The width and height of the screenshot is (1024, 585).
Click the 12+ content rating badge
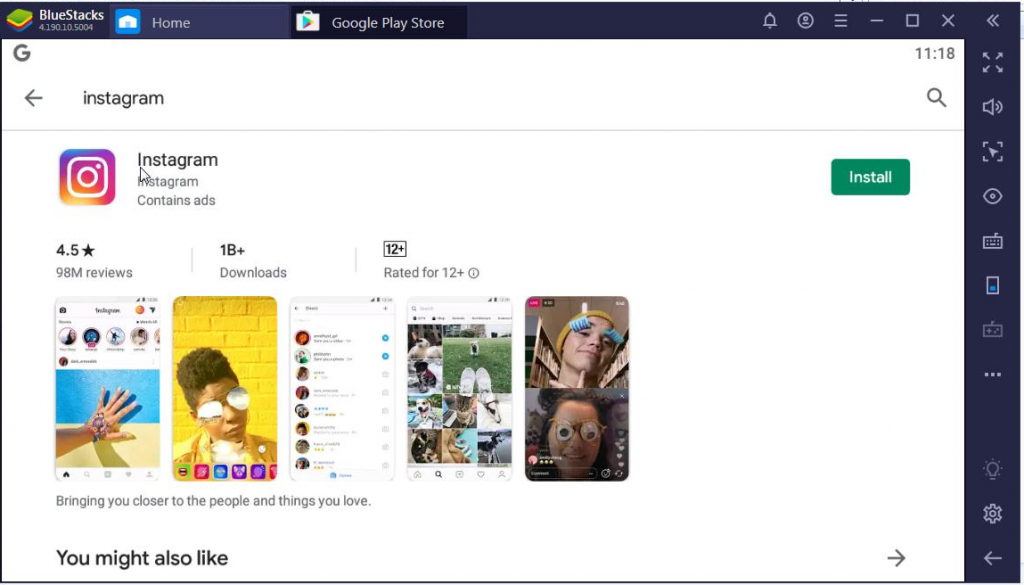click(395, 249)
